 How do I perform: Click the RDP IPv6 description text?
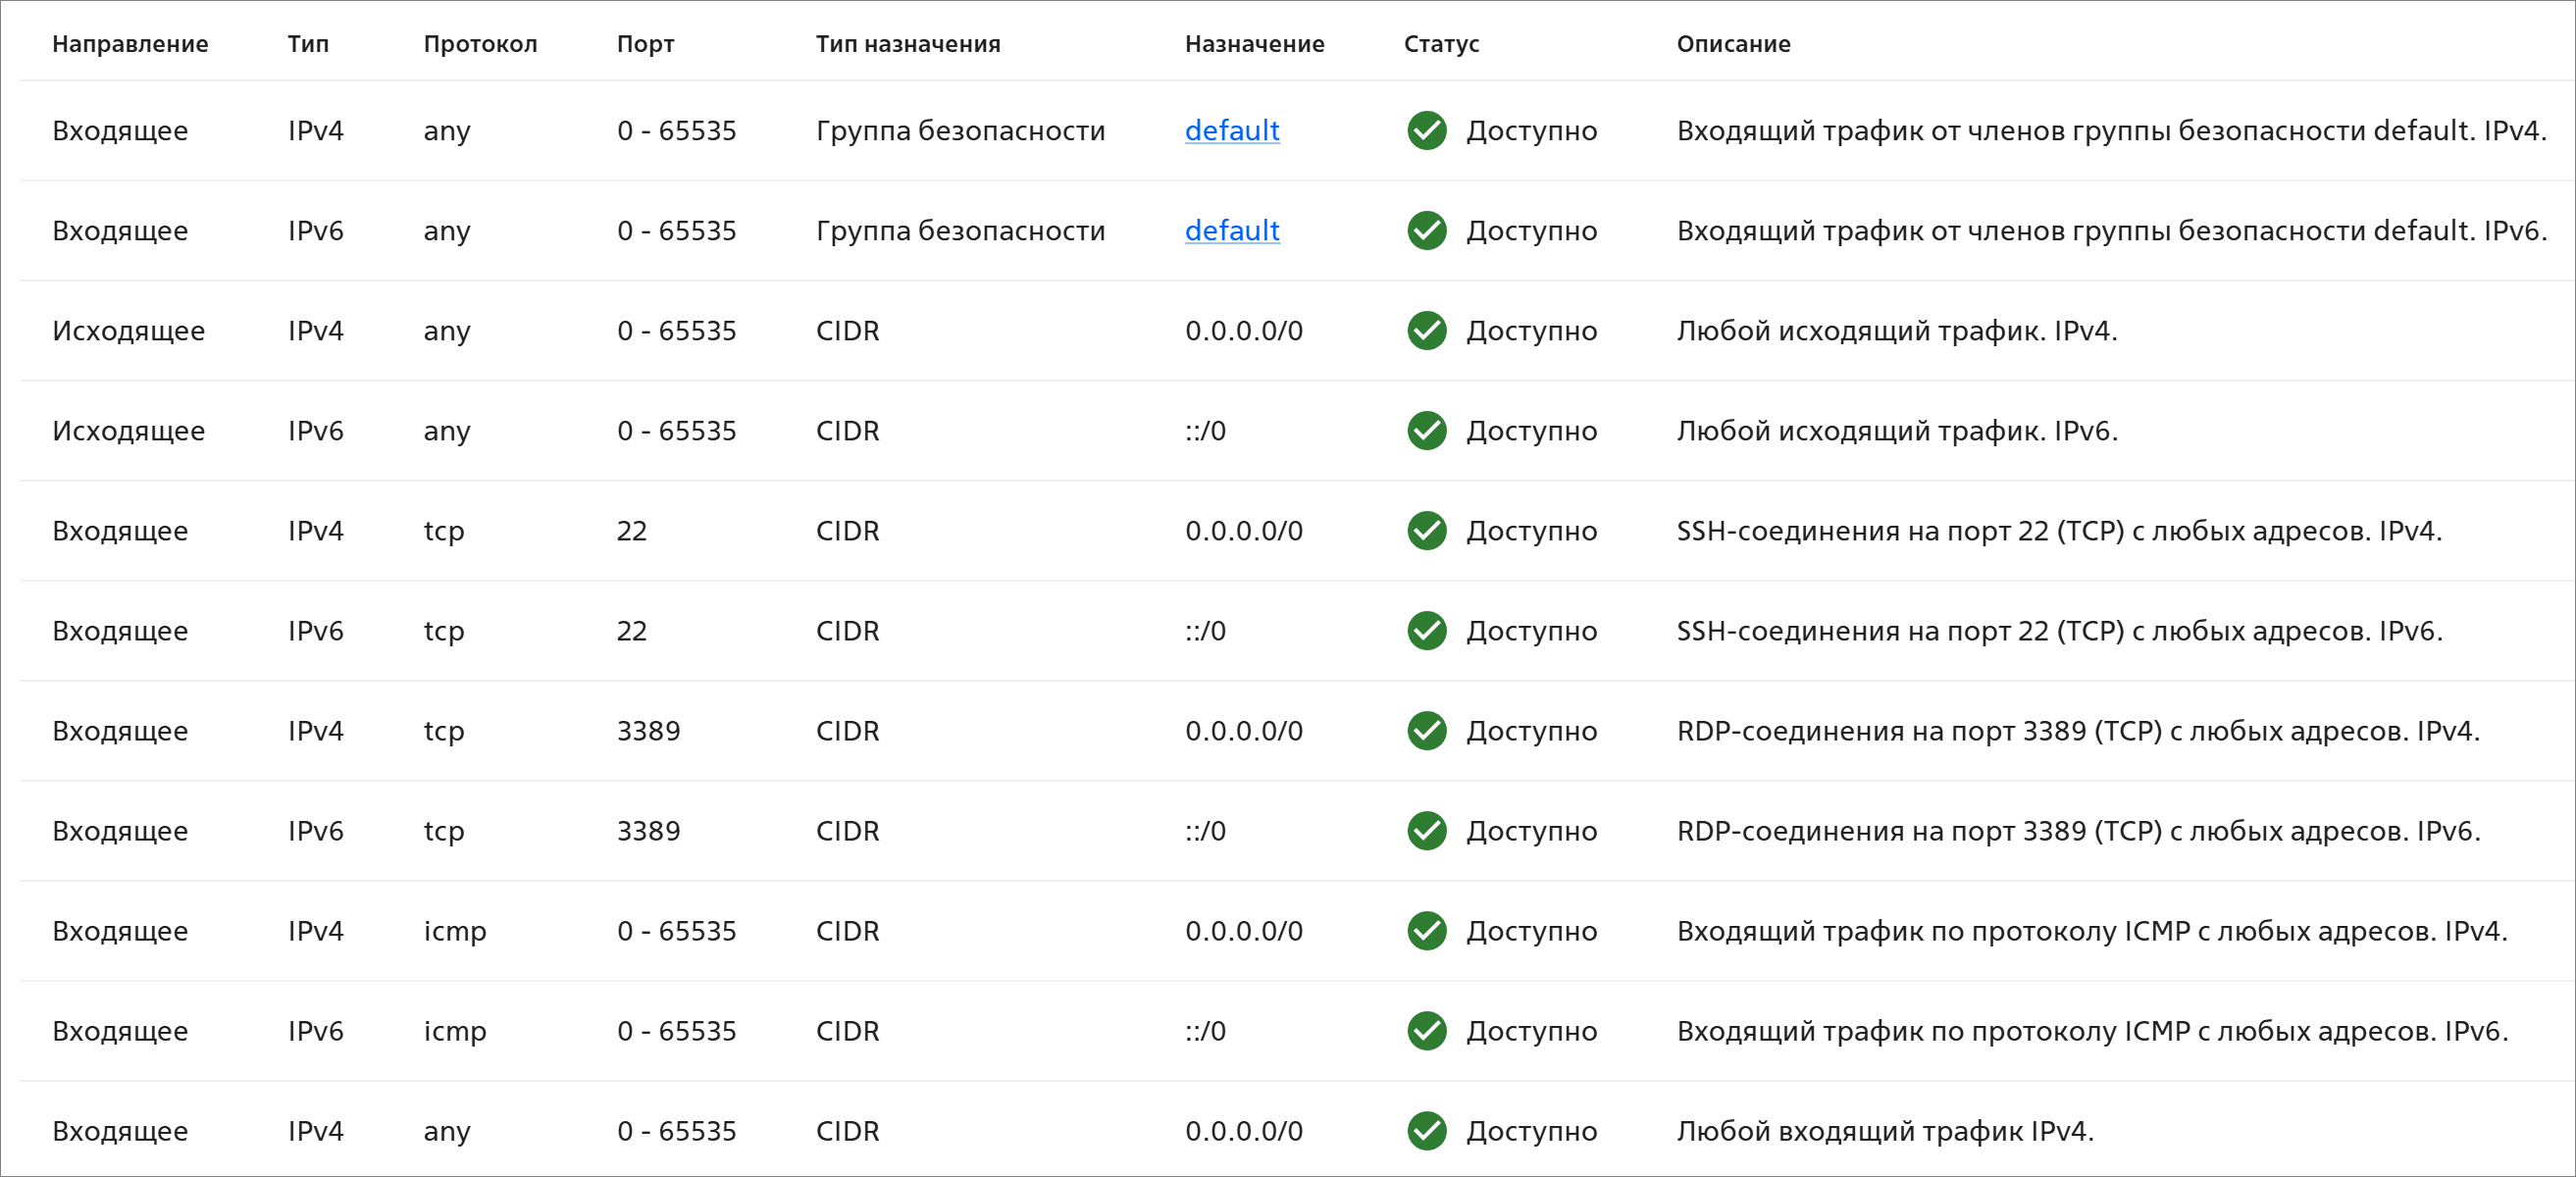[2078, 831]
